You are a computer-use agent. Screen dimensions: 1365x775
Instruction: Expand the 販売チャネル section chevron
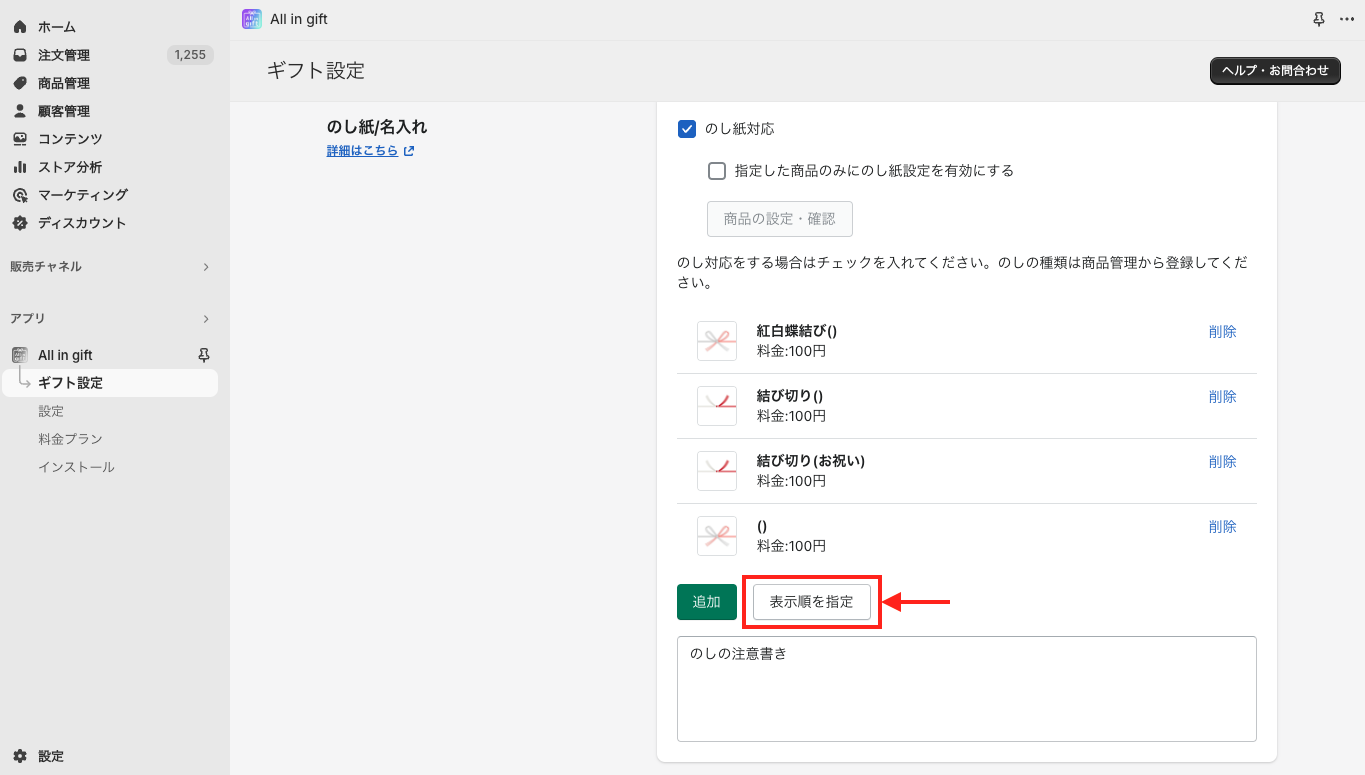pyautogui.click(x=206, y=267)
